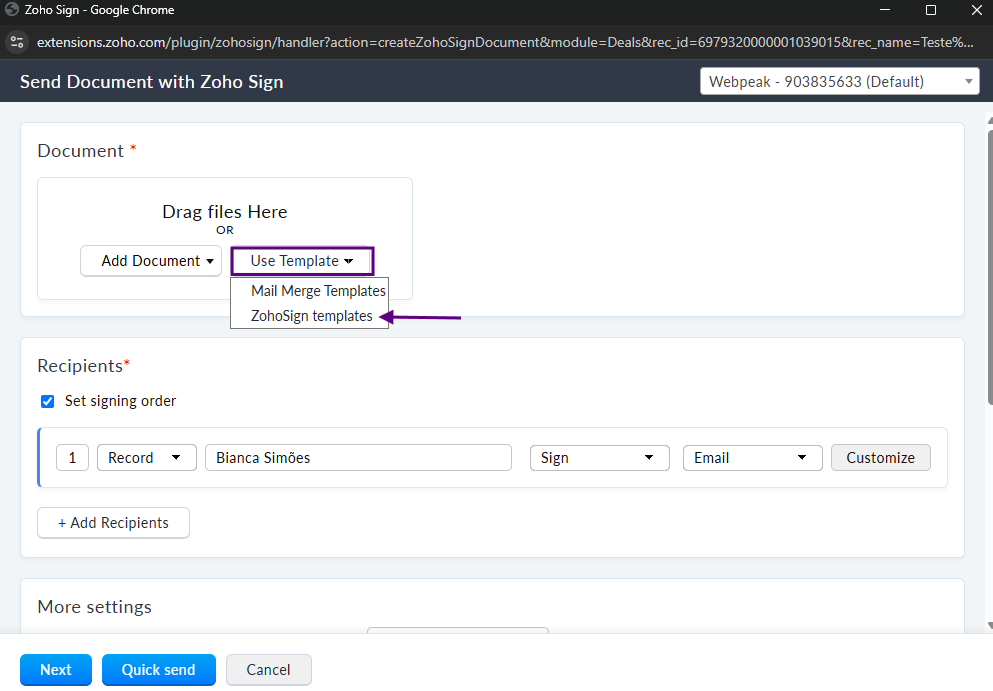This screenshot has width=993, height=691.
Task: Expand the Add Document dropdown
Action: (x=151, y=261)
